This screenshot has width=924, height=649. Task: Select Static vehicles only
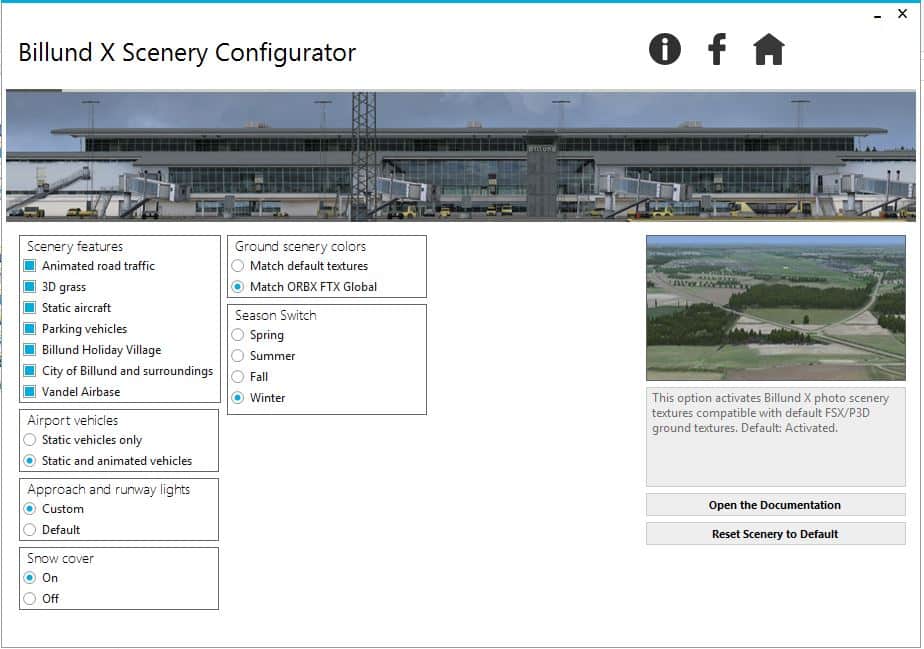click(30, 440)
